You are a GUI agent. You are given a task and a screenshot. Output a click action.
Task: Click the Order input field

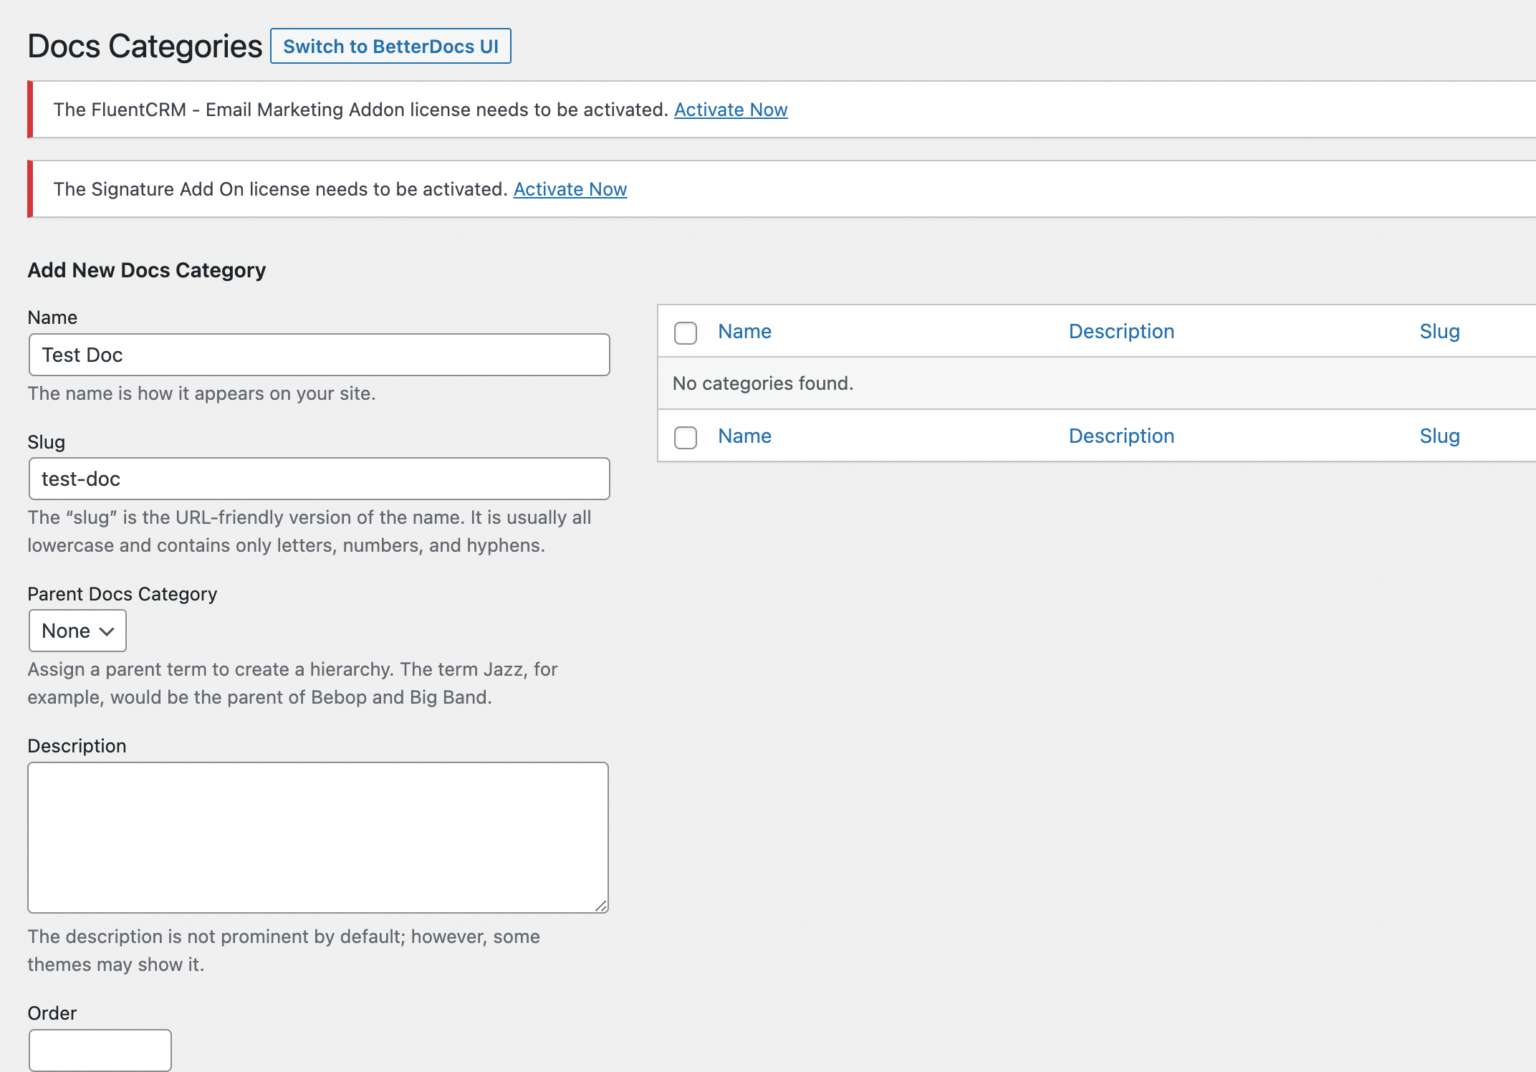point(99,1050)
